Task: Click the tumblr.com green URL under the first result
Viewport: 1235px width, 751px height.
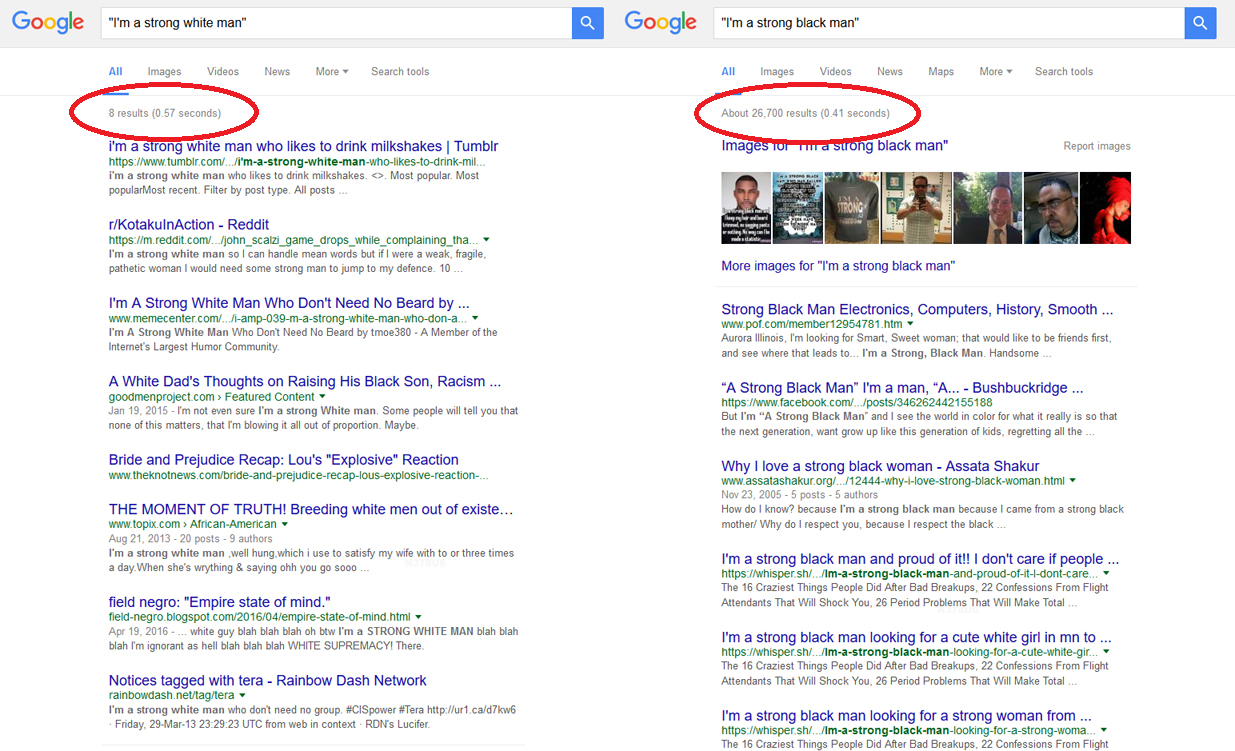Action: tap(297, 161)
